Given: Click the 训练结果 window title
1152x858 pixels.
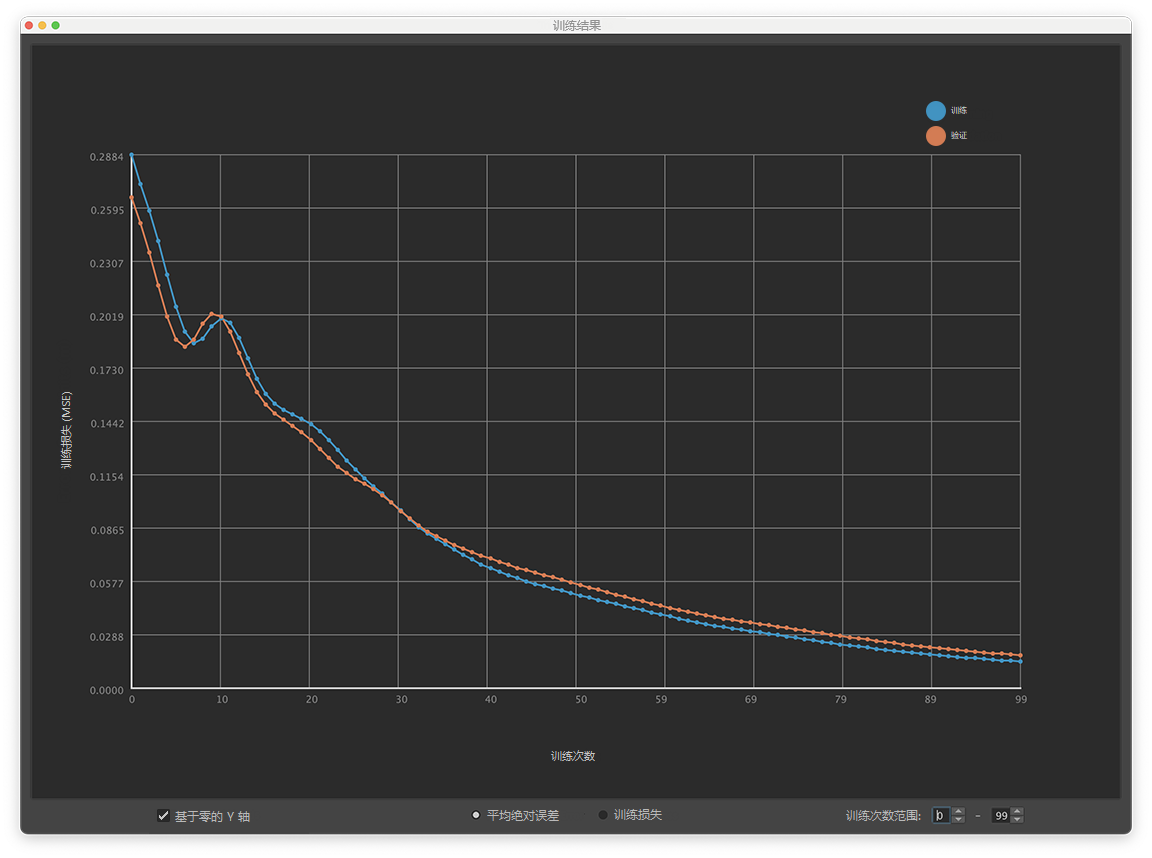Looking at the screenshot, I should point(577,26).
